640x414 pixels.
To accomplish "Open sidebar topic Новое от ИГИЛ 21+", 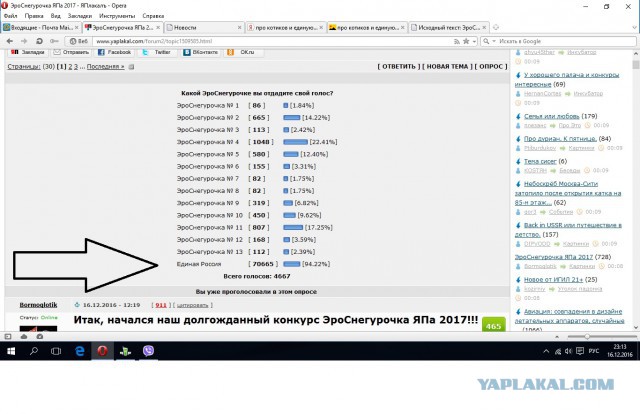I will pyautogui.click(x=553, y=279).
